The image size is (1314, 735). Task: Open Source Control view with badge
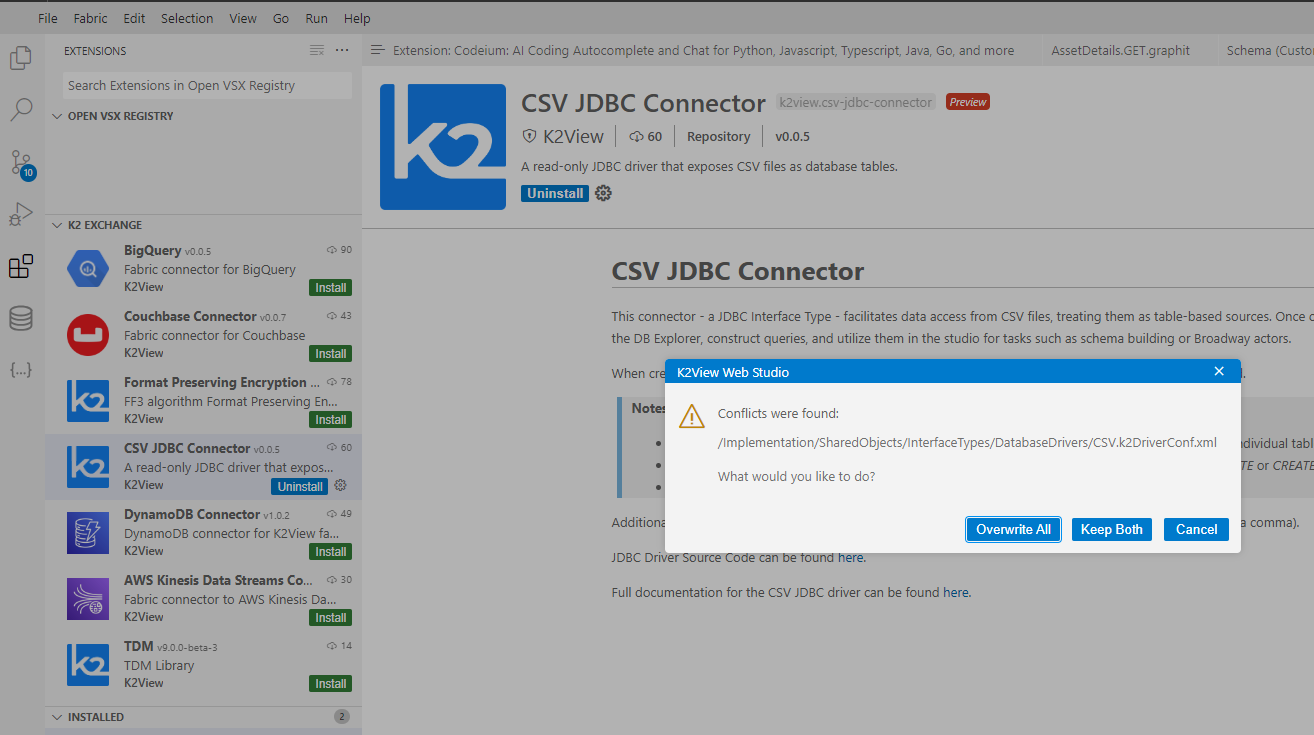point(21,163)
